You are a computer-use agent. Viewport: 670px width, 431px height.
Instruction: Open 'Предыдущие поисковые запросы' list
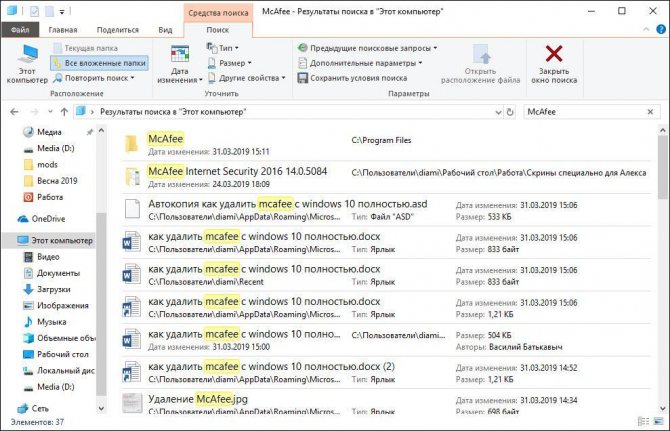point(367,48)
